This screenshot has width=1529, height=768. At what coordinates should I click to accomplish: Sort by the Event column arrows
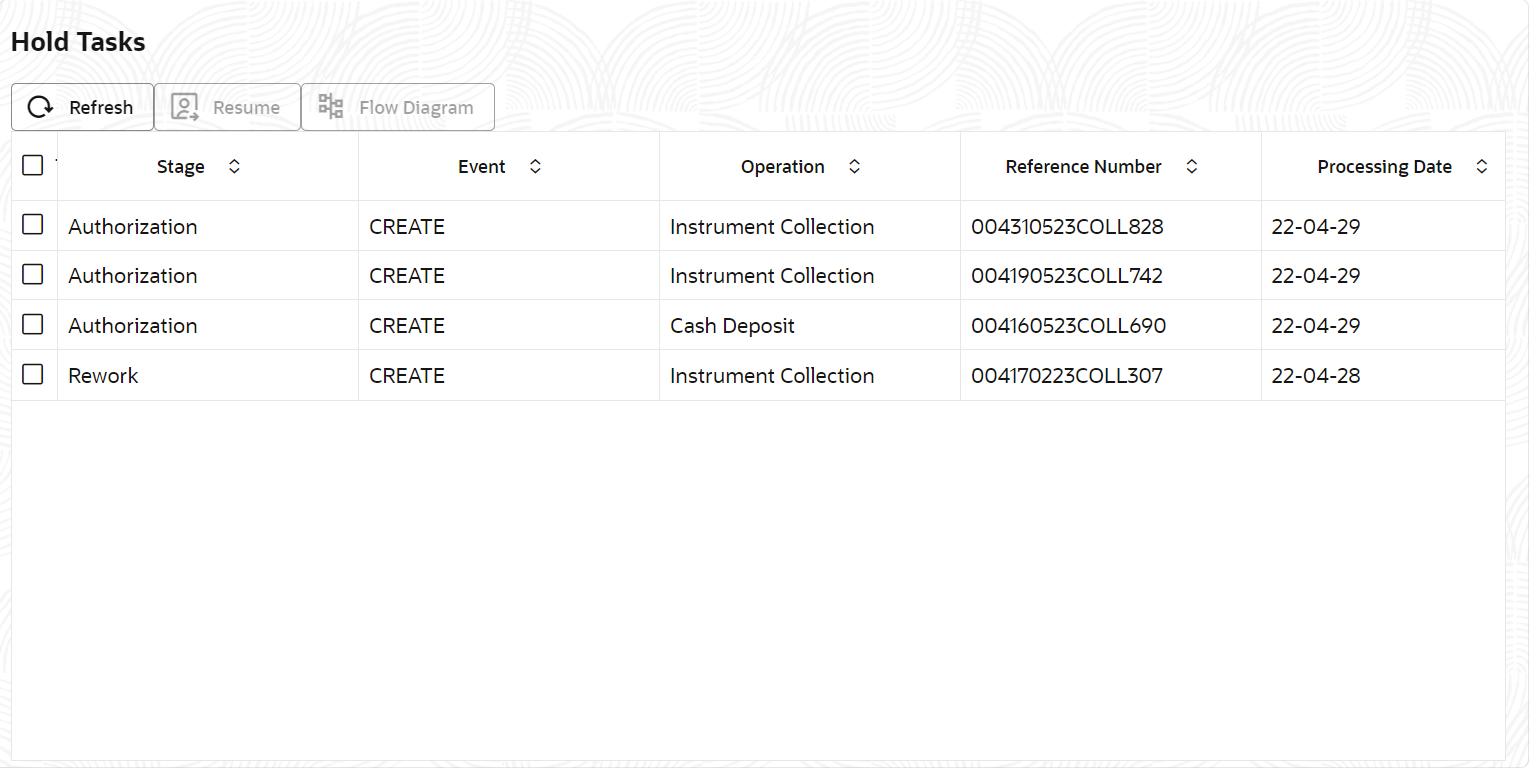535,167
